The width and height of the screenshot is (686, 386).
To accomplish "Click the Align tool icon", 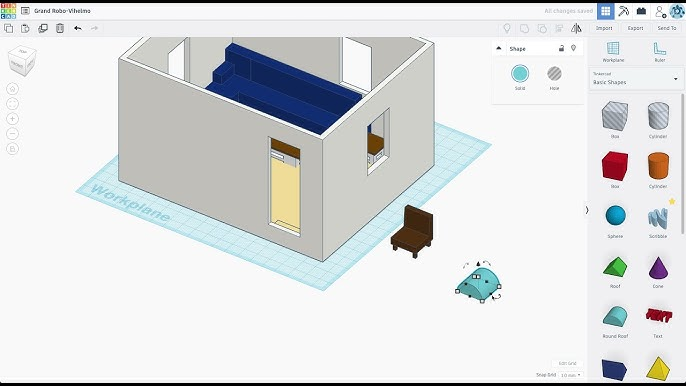I will coord(559,28).
